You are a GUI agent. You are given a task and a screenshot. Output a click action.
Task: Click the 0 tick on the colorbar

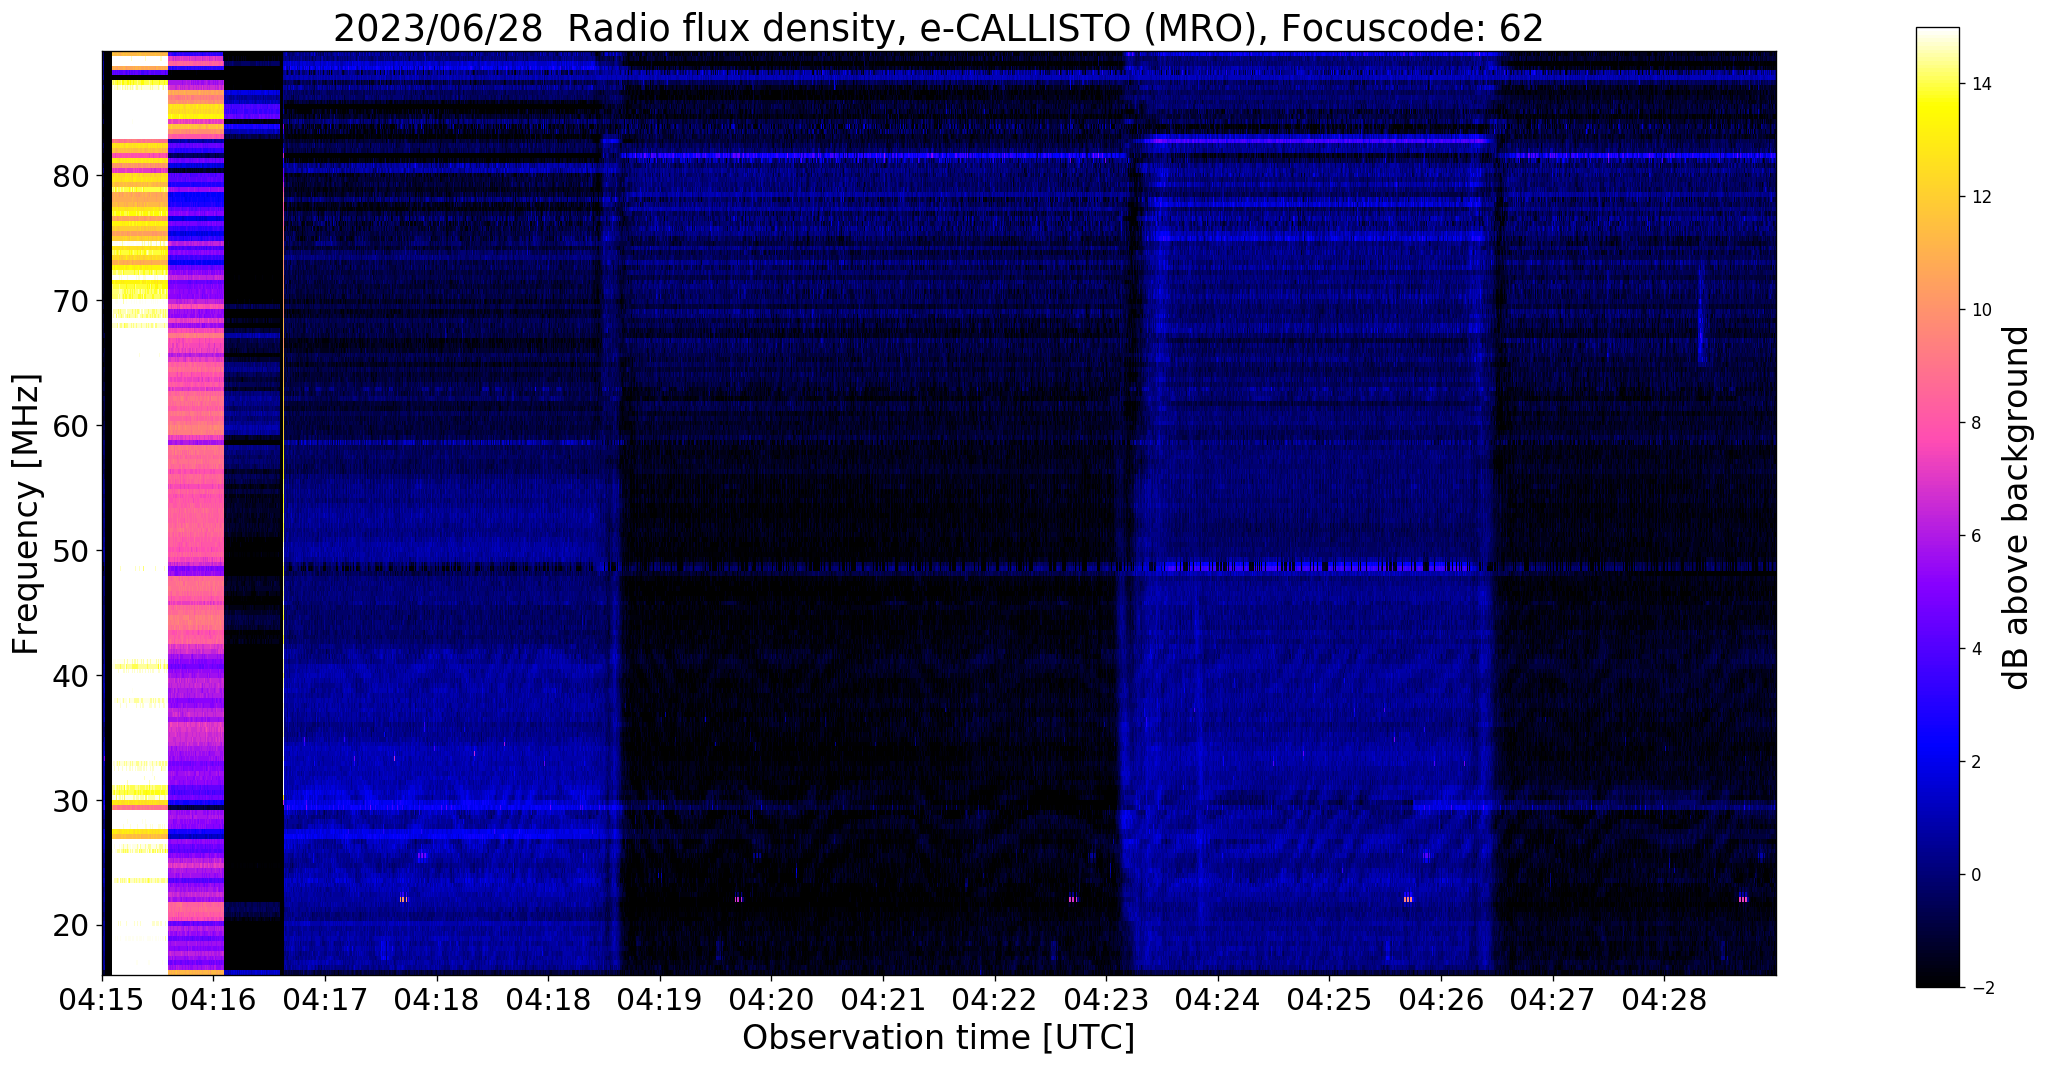coord(1975,875)
